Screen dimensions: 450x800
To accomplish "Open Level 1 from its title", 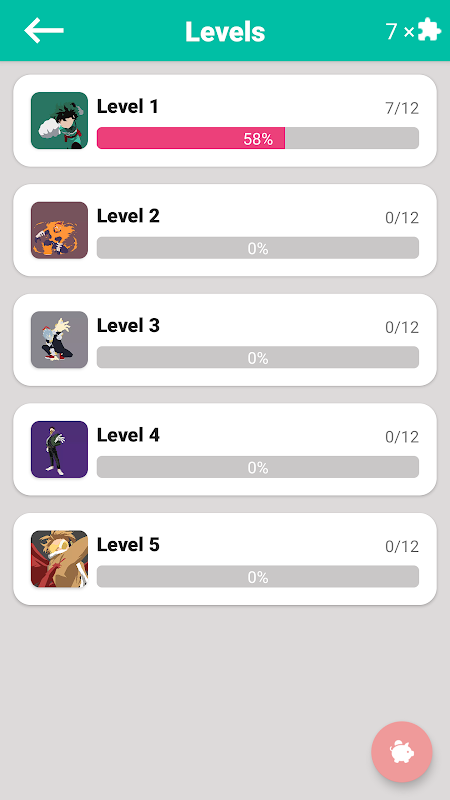I will [128, 107].
